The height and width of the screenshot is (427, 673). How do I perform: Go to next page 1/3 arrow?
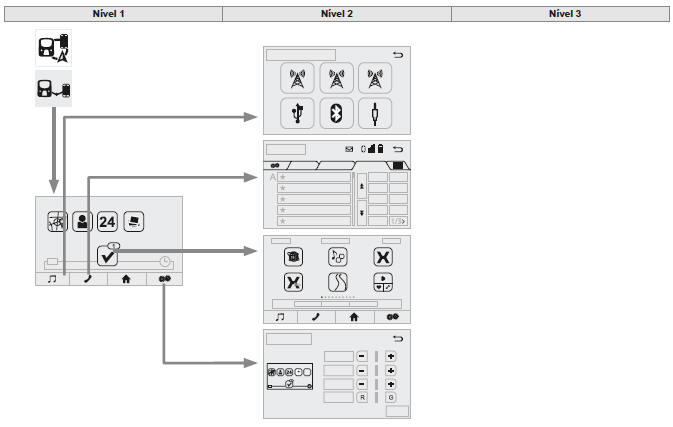pos(398,221)
